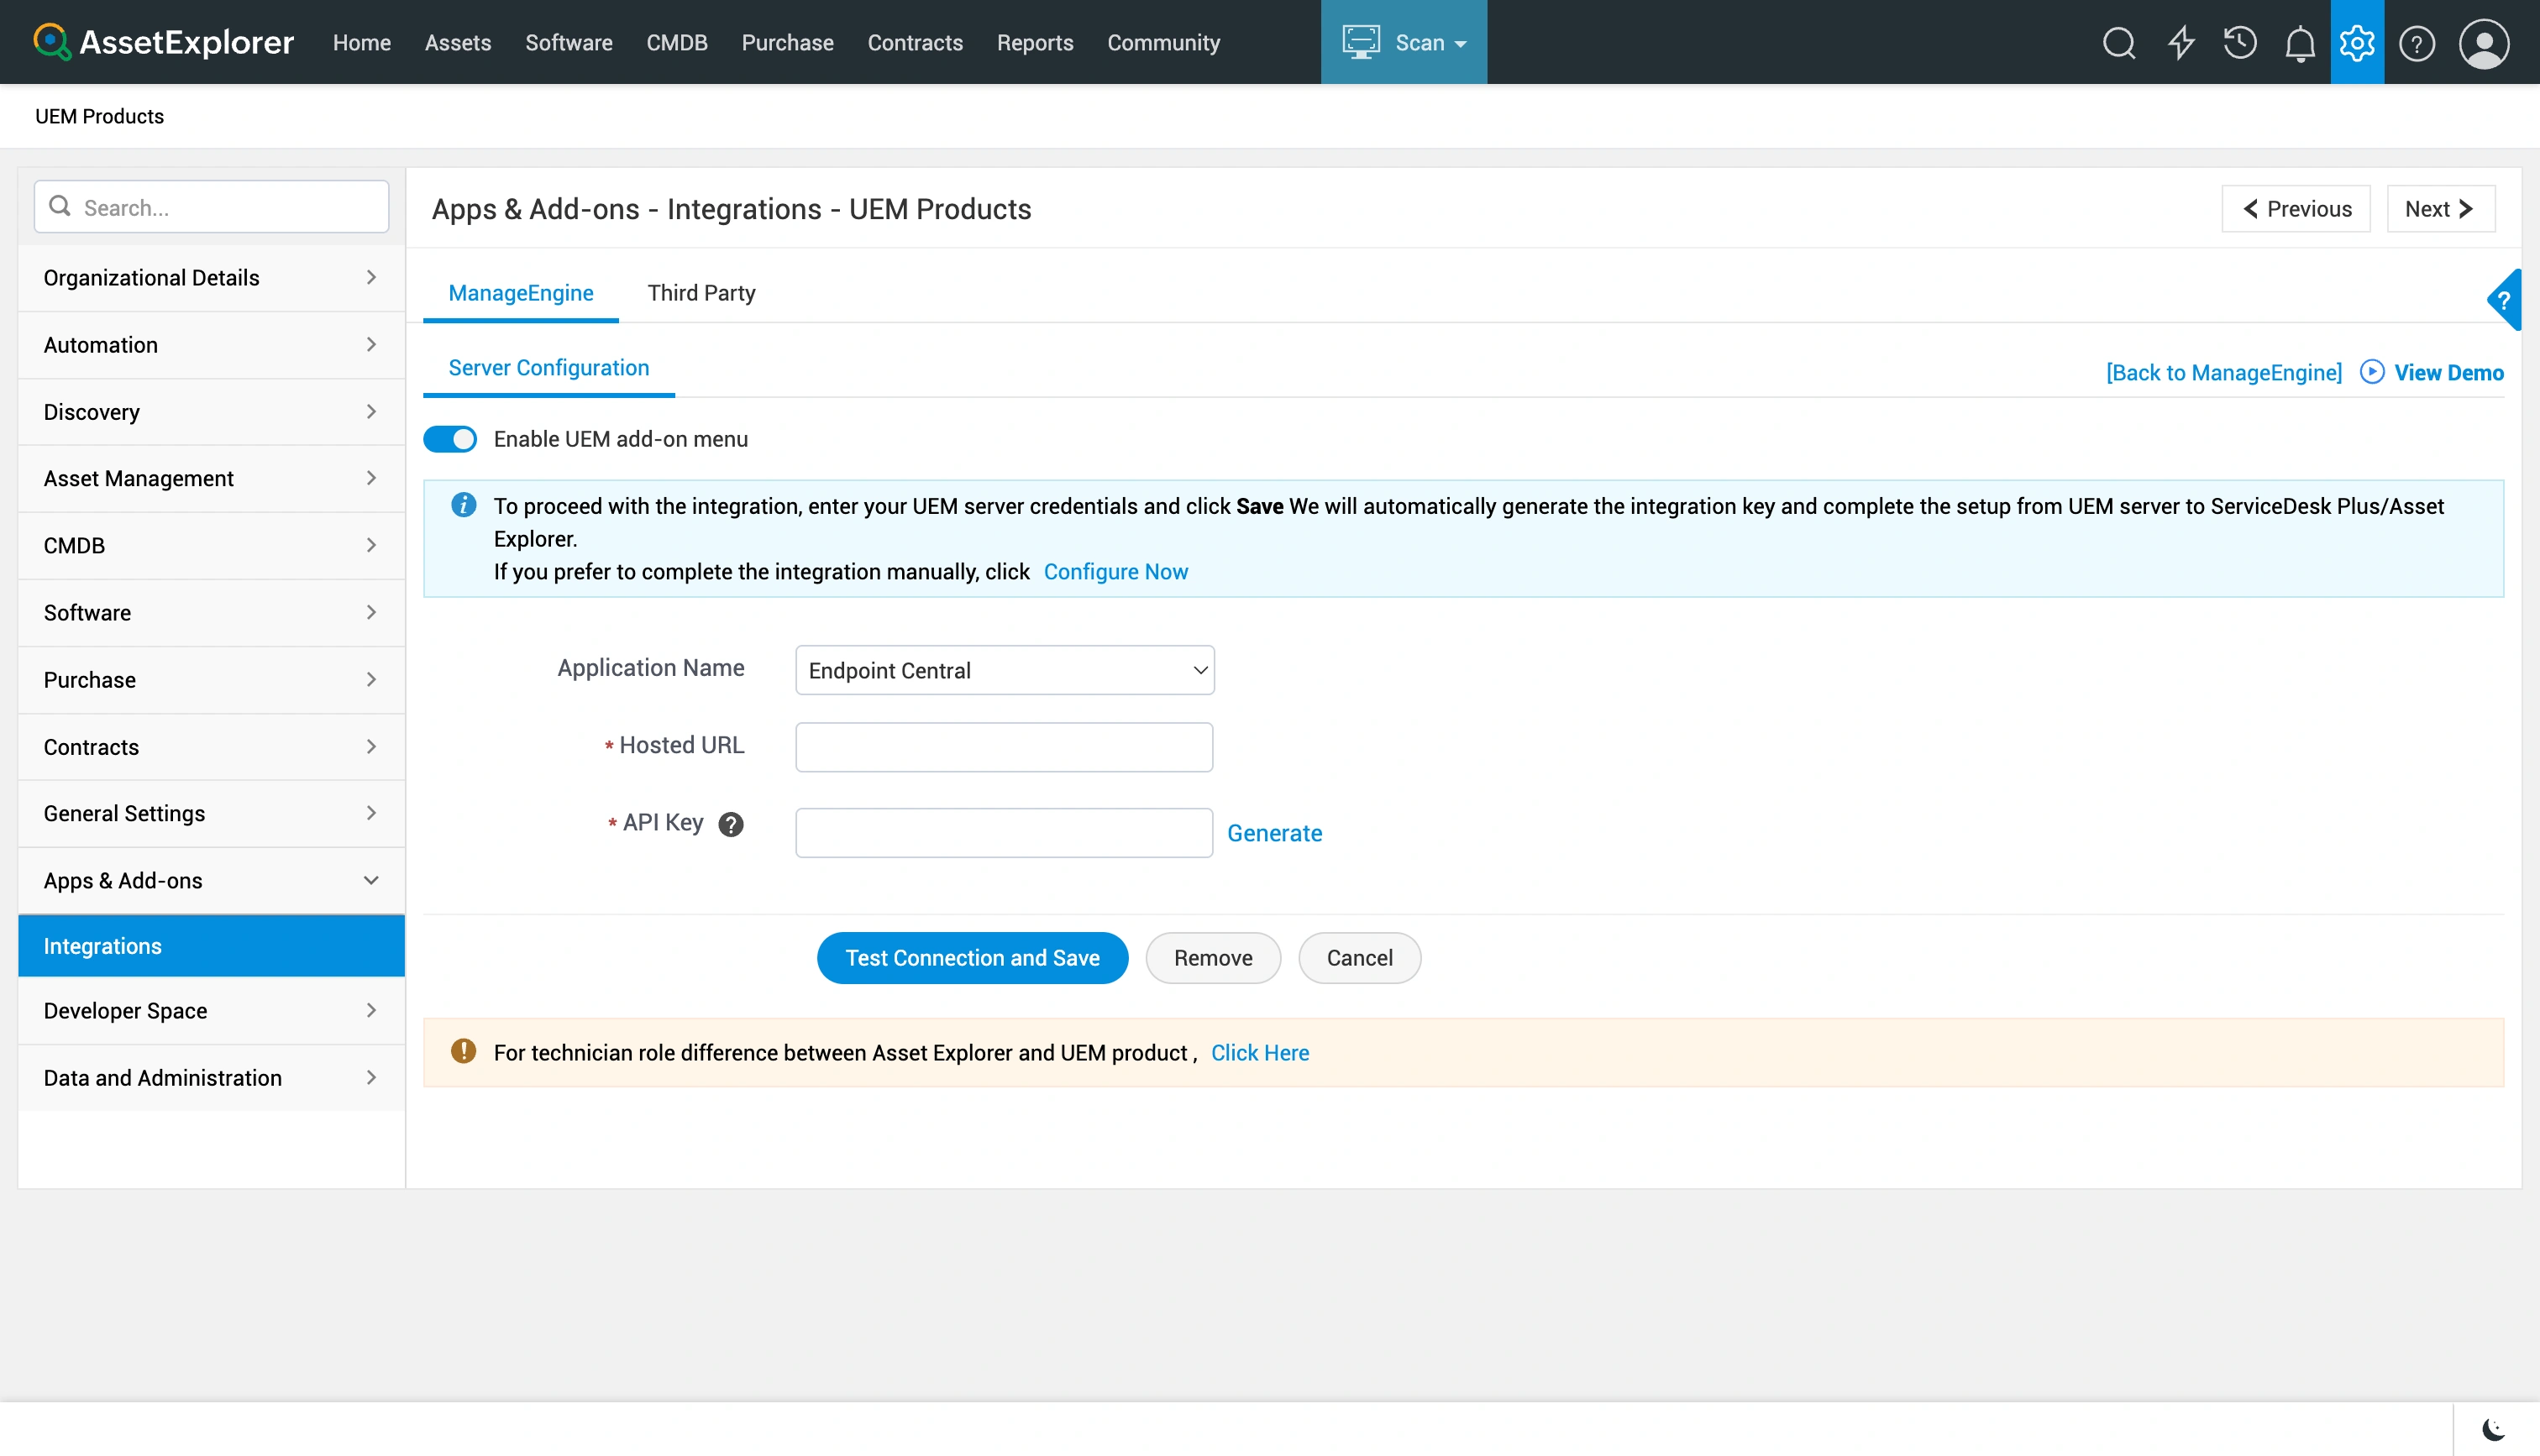Expand Purchase sidebar section
Image resolution: width=2540 pixels, height=1456 pixels.
211,679
